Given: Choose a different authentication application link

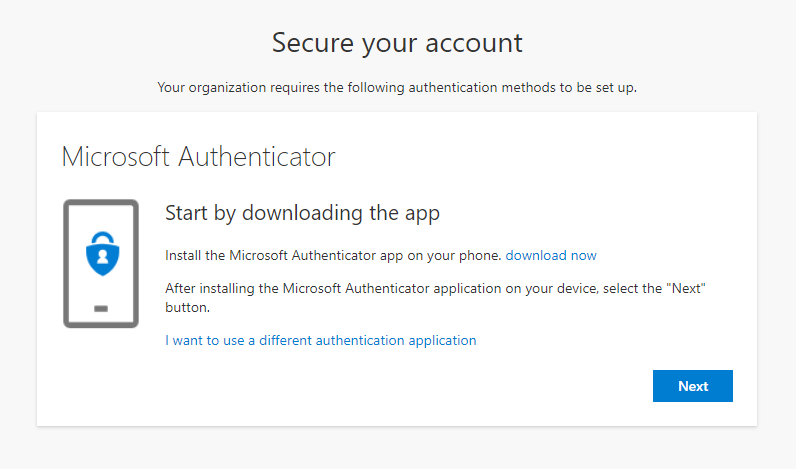Looking at the screenshot, I should (x=320, y=340).
